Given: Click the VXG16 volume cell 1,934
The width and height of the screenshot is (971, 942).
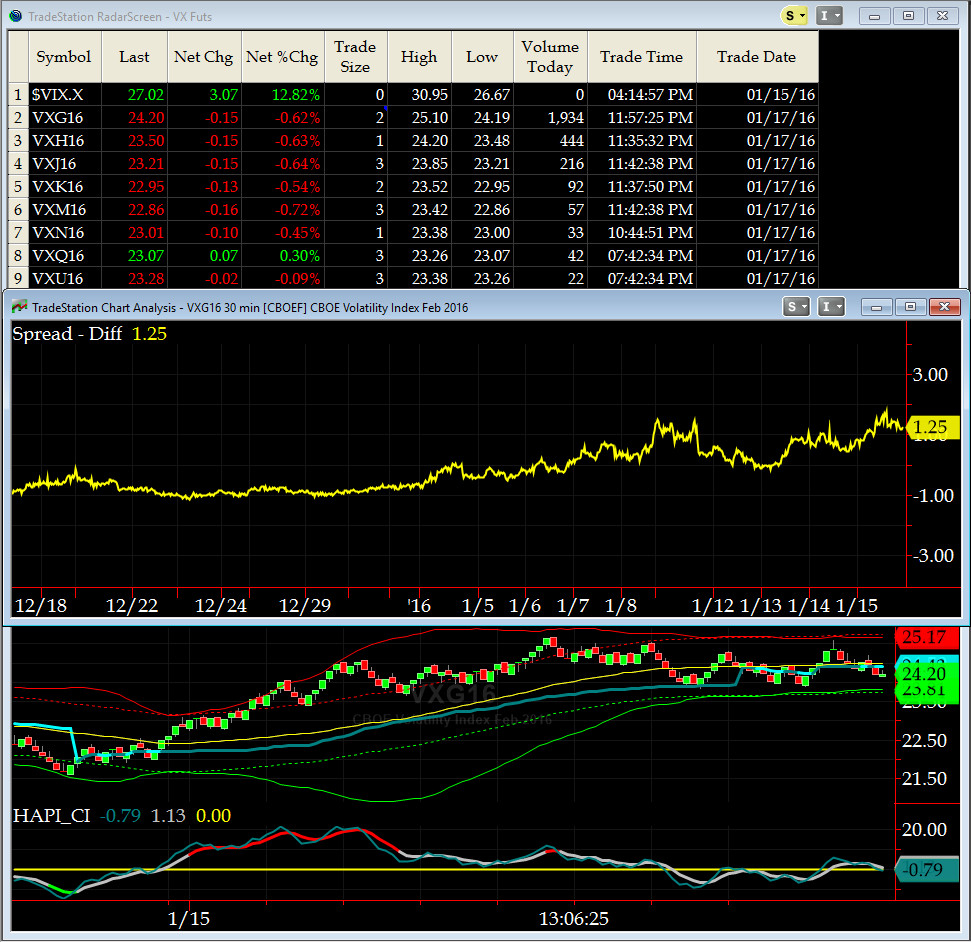Looking at the screenshot, I should tap(551, 118).
